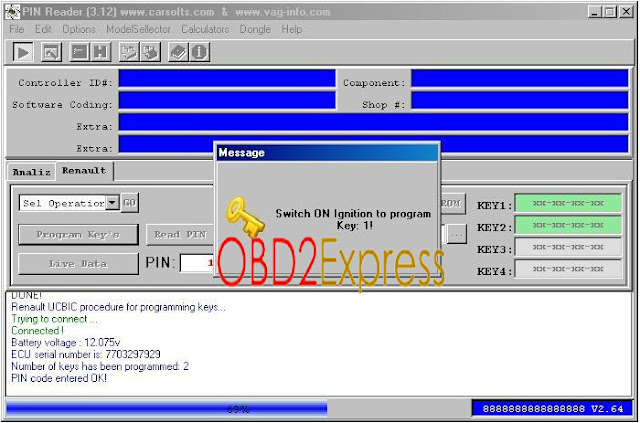Open the ModelSellector menu
This screenshot has height=423, width=640.
tap(138, 29)
